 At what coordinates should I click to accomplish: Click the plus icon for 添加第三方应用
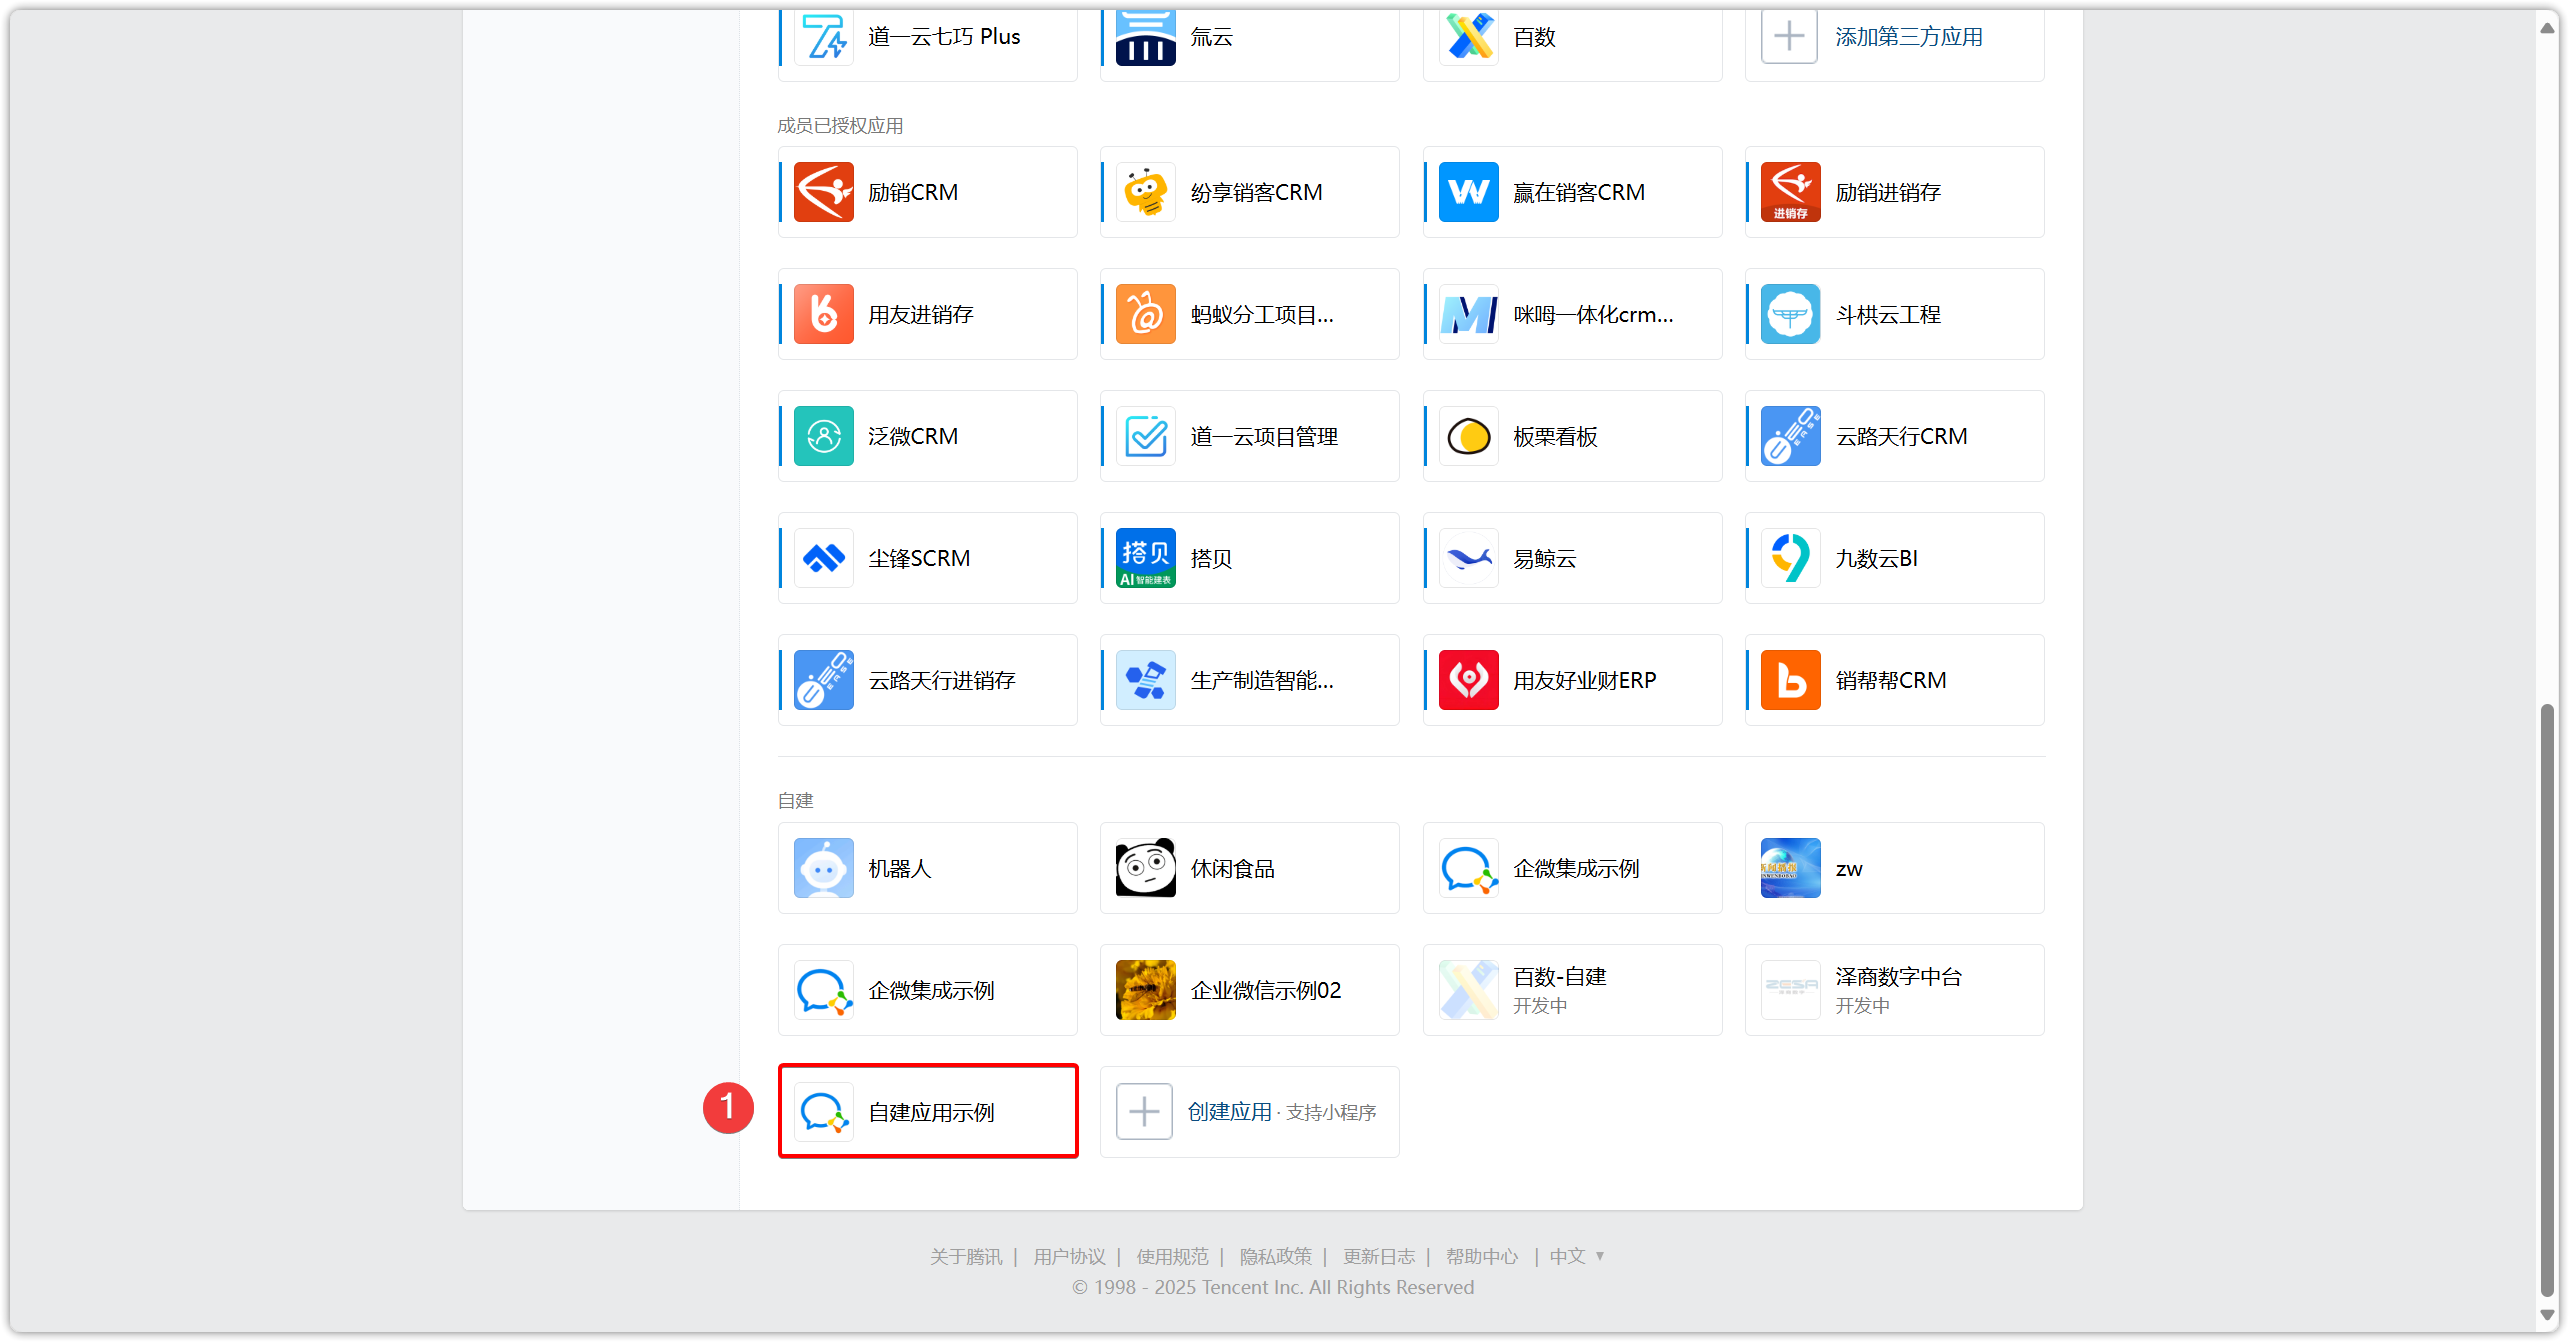[1789, 36]
